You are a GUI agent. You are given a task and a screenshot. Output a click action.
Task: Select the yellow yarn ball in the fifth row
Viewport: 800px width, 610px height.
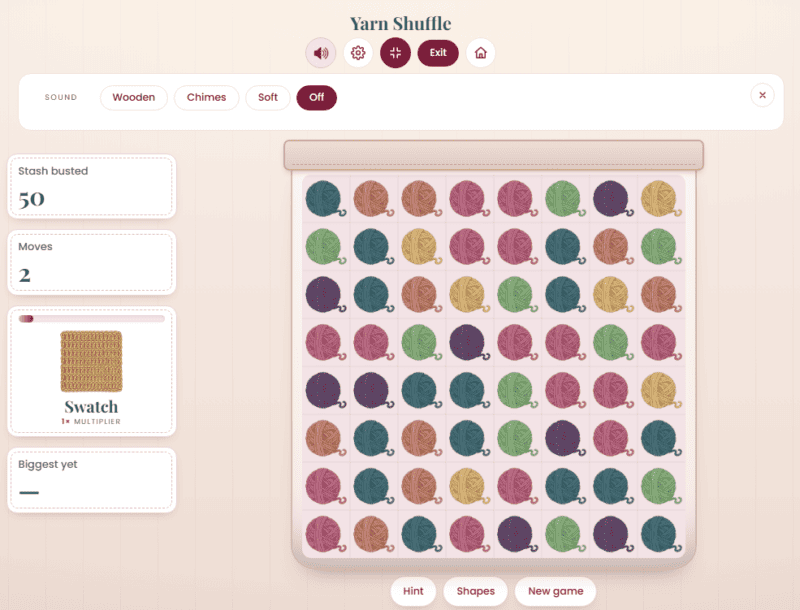pyautogui.click(x=661, y=390)
